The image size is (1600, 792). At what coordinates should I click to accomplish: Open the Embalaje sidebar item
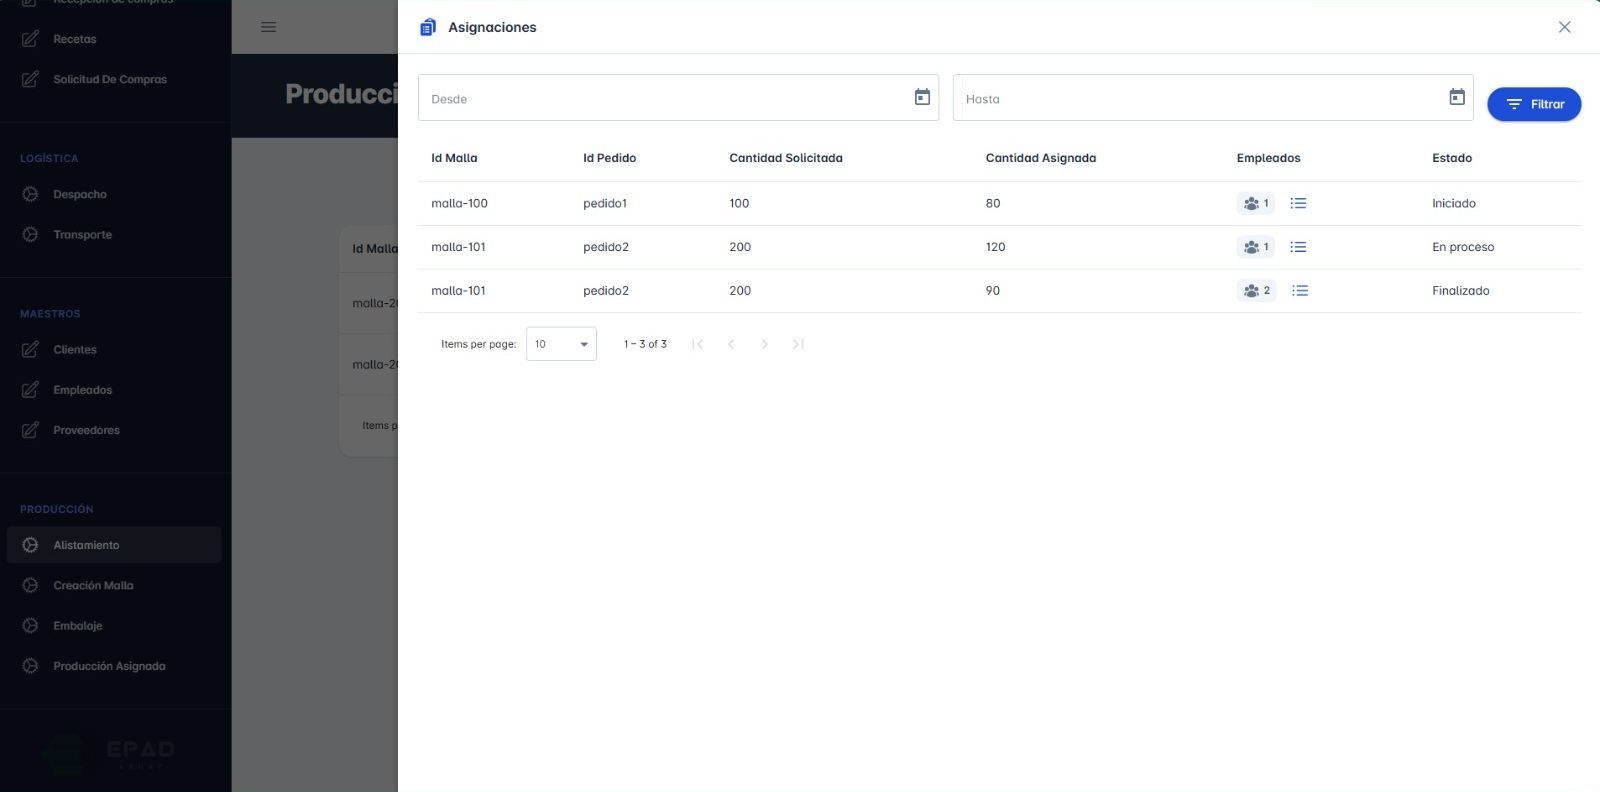pos(78,626)
